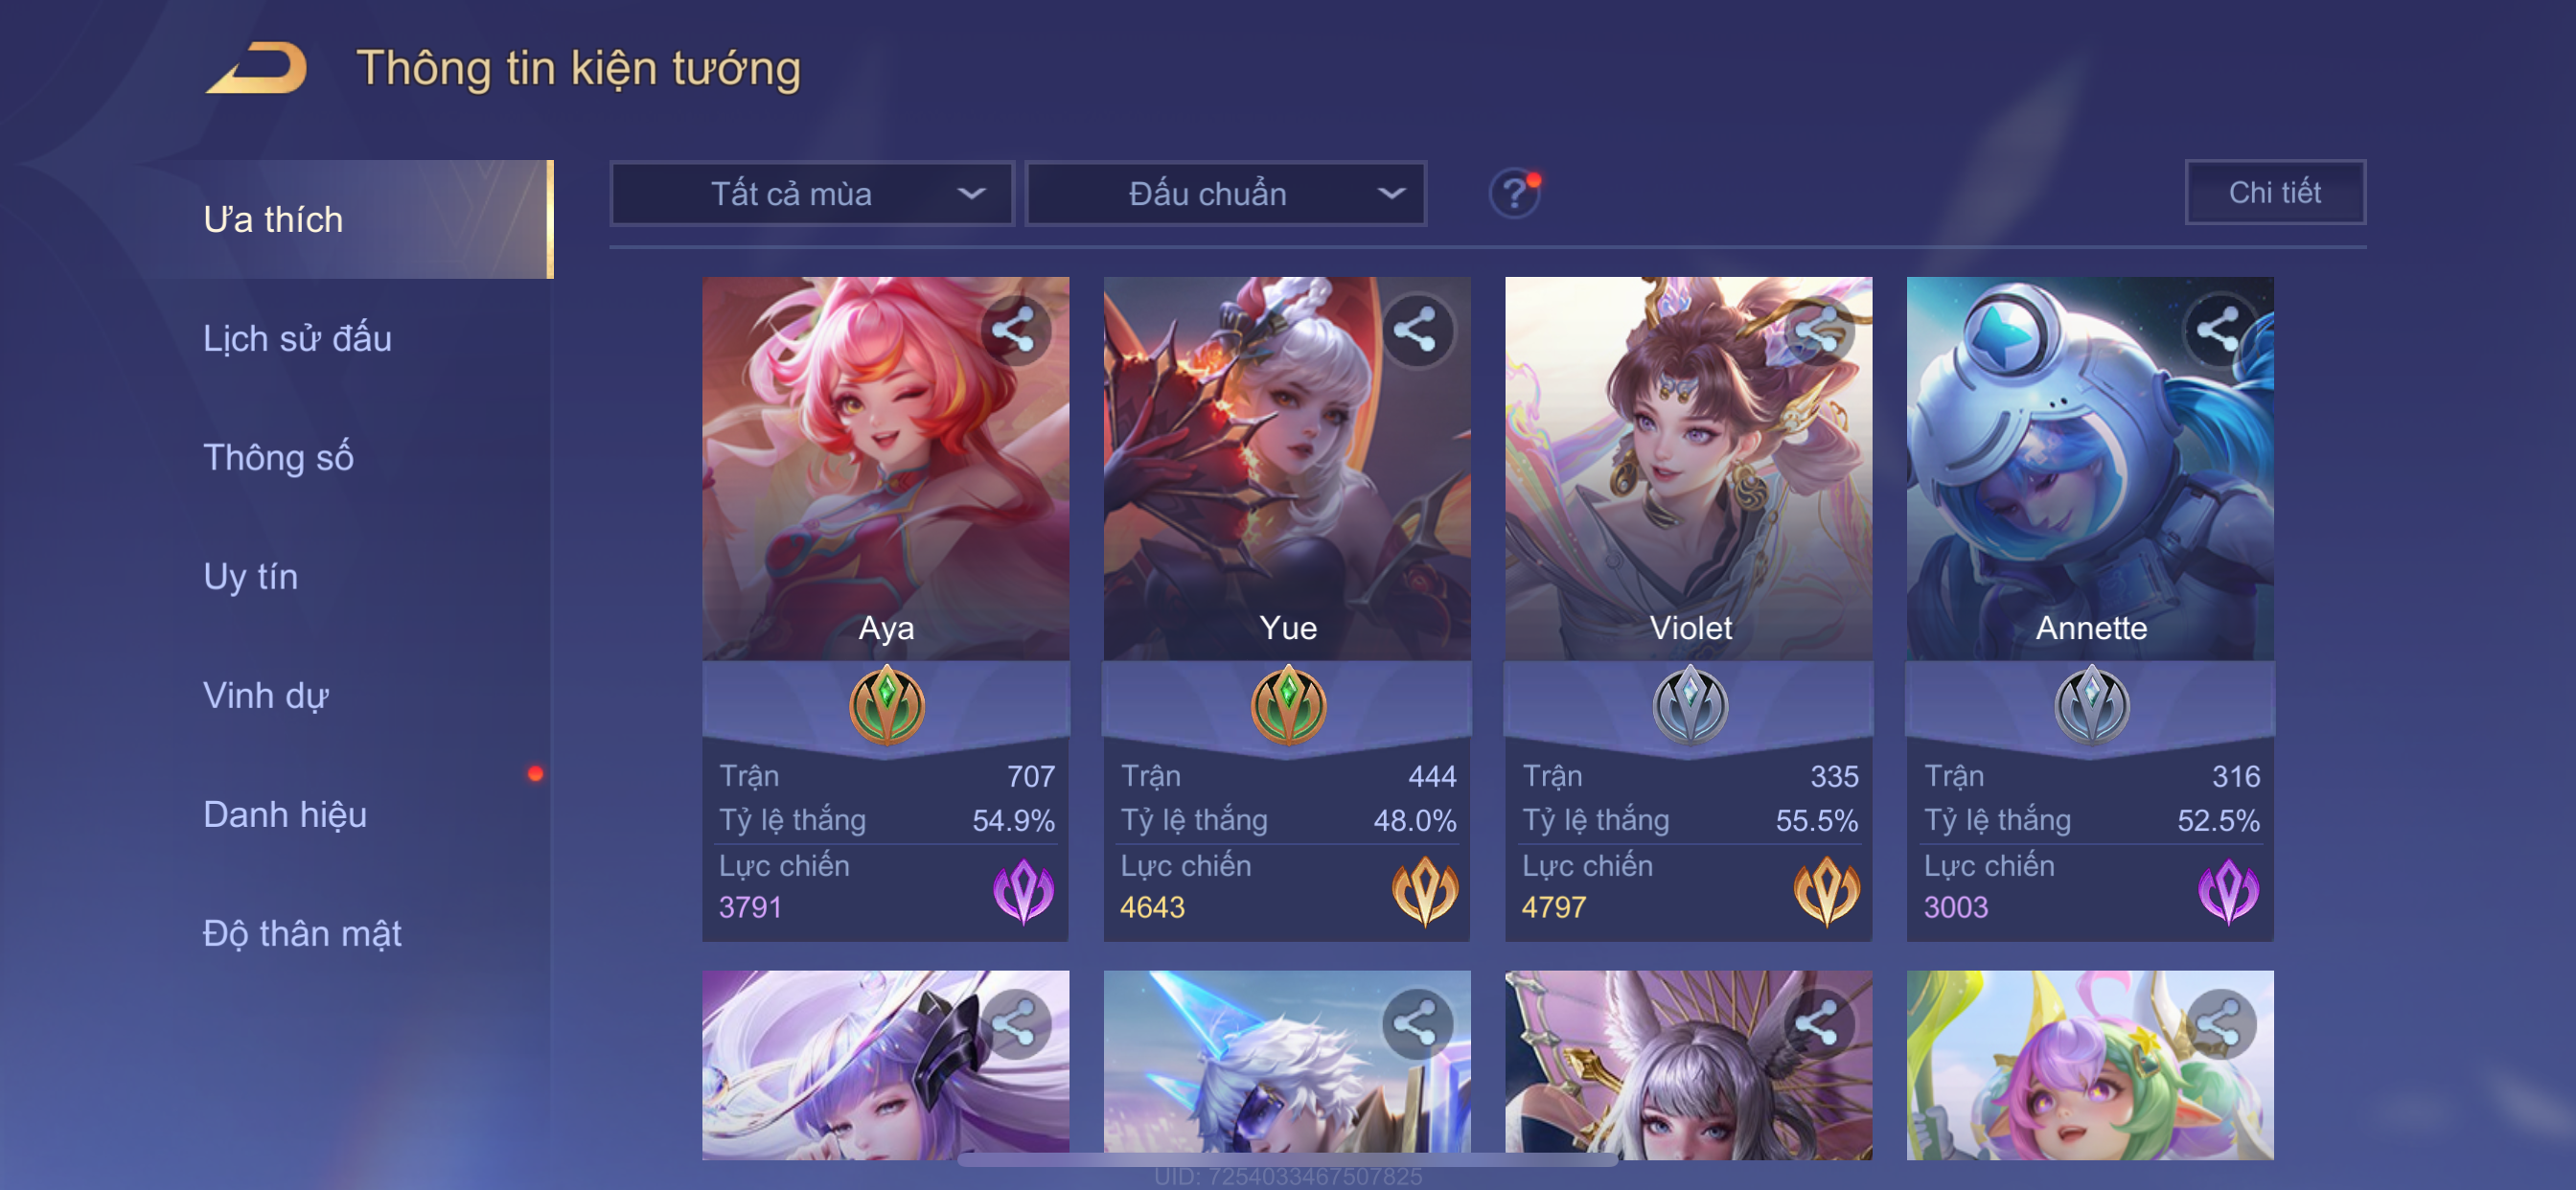Click the horizontal scrollbar at the bottom

1287,1160
